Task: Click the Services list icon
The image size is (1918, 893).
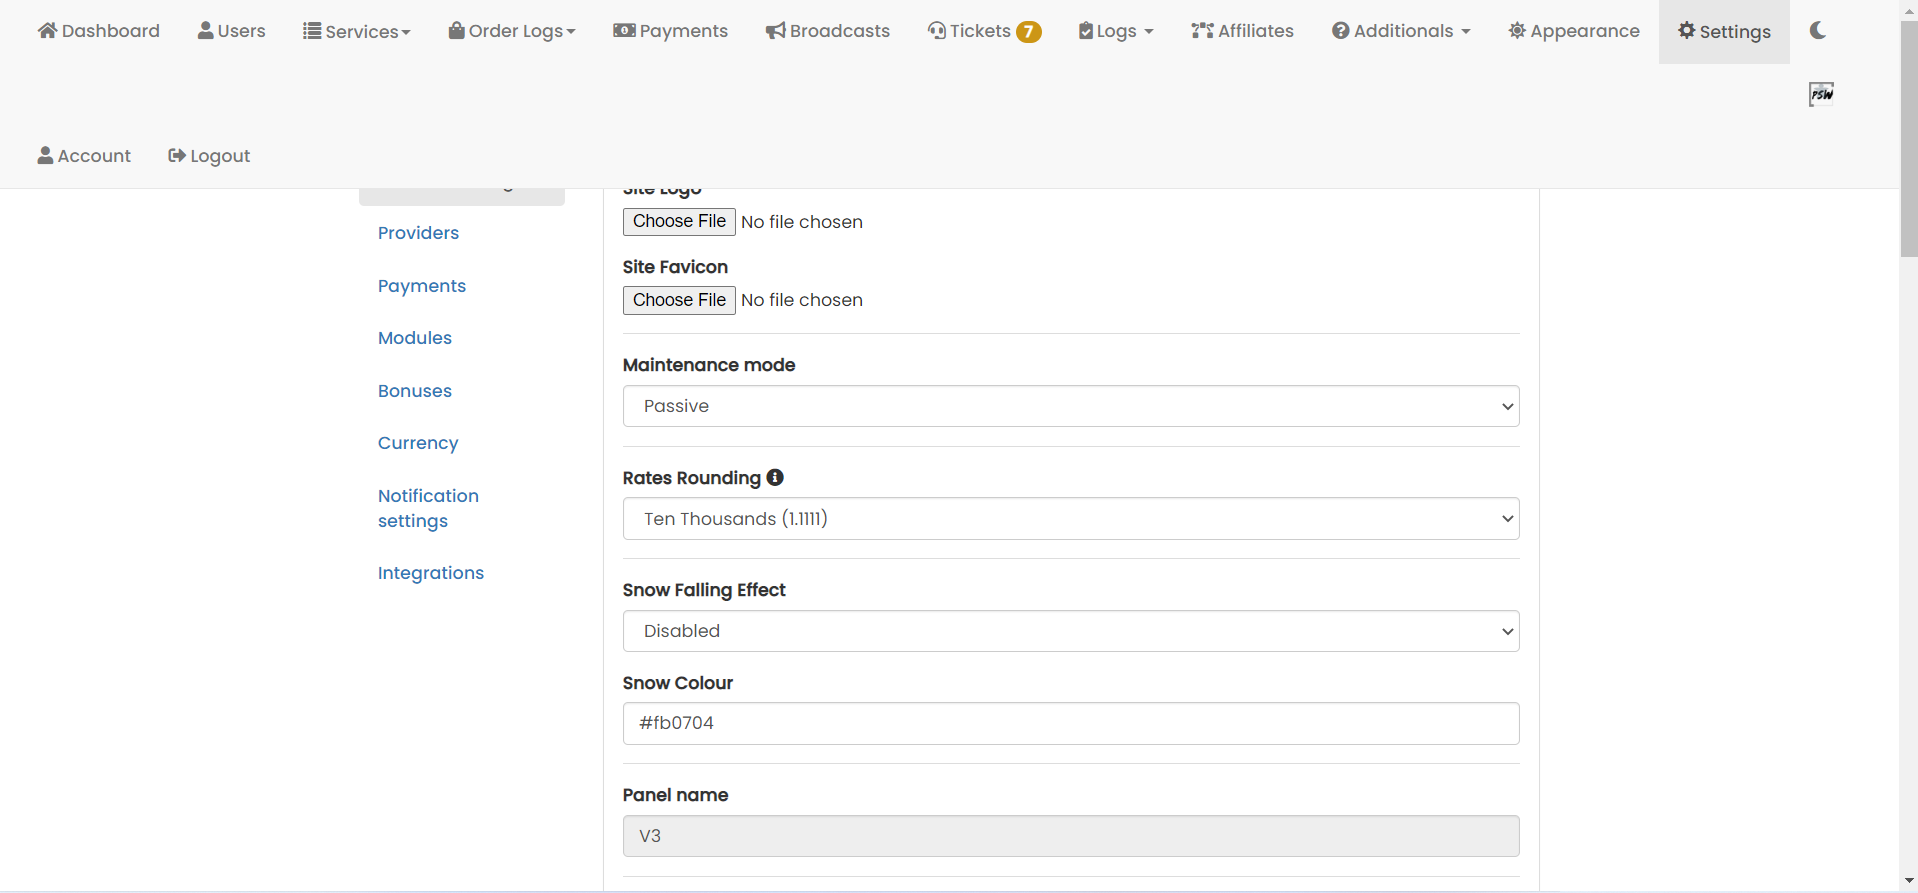Action: click(312, 30)
